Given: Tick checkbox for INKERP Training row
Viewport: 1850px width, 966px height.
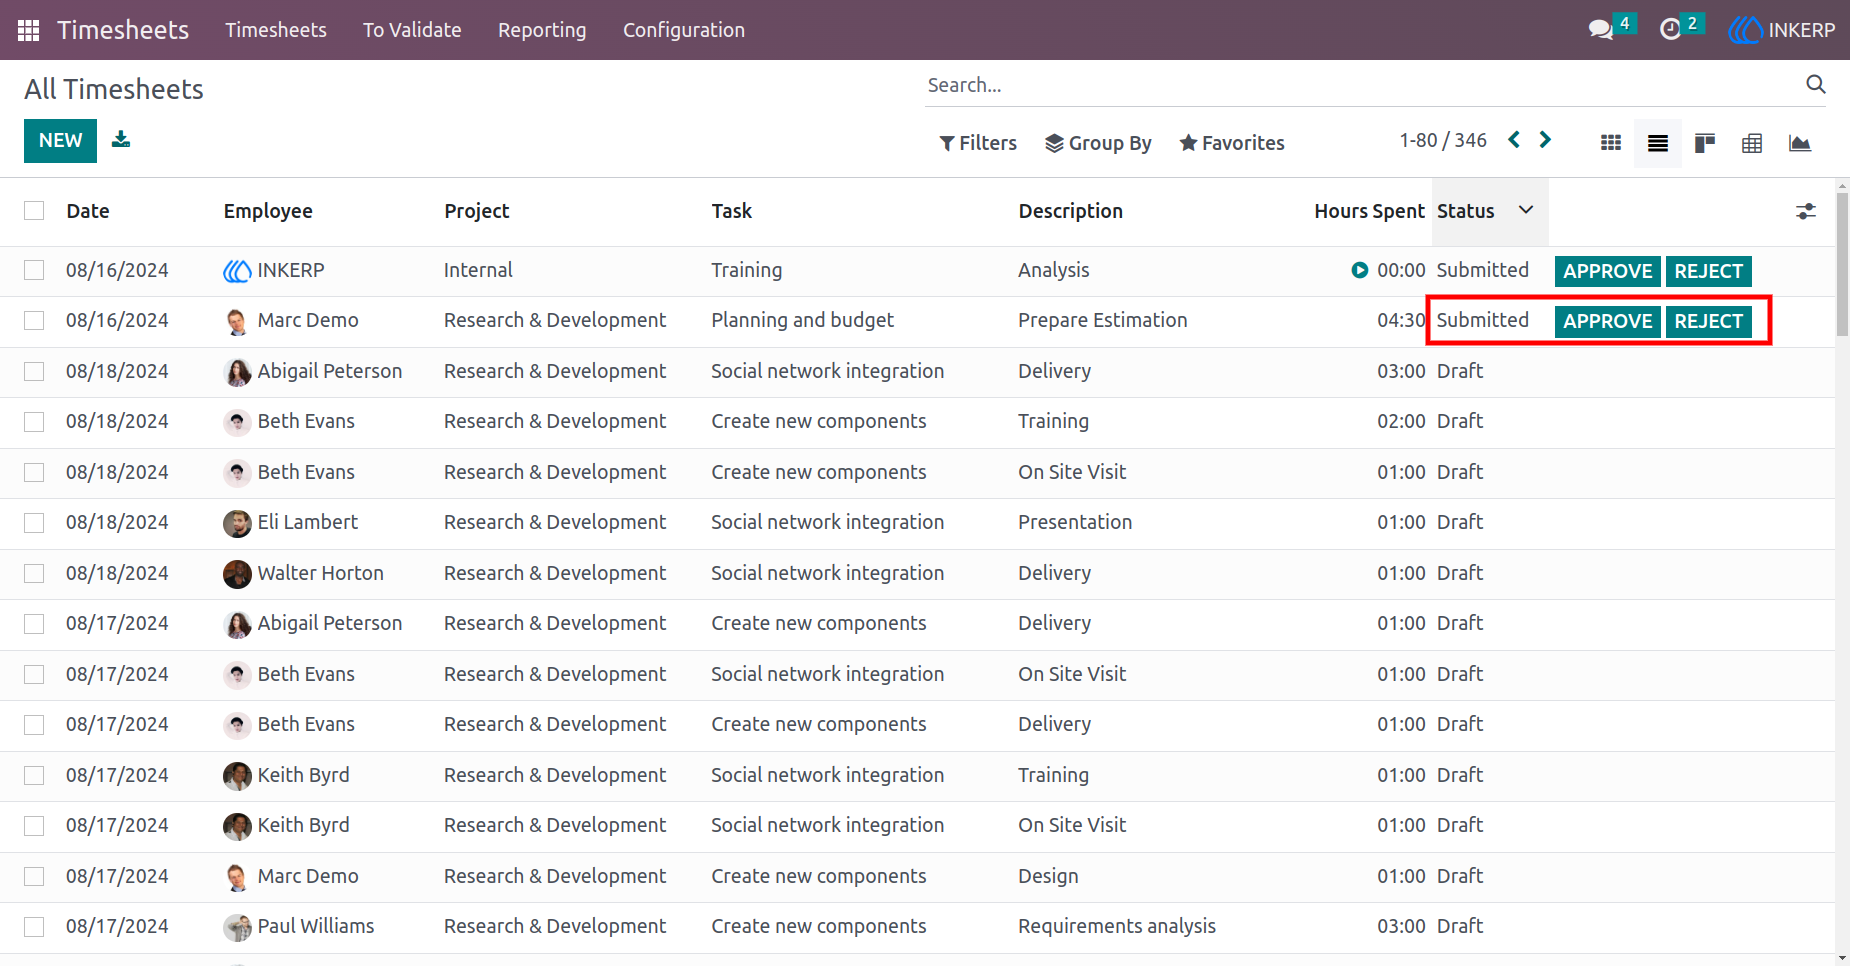Looking at the screenshot, I should (x=34, y=270).
